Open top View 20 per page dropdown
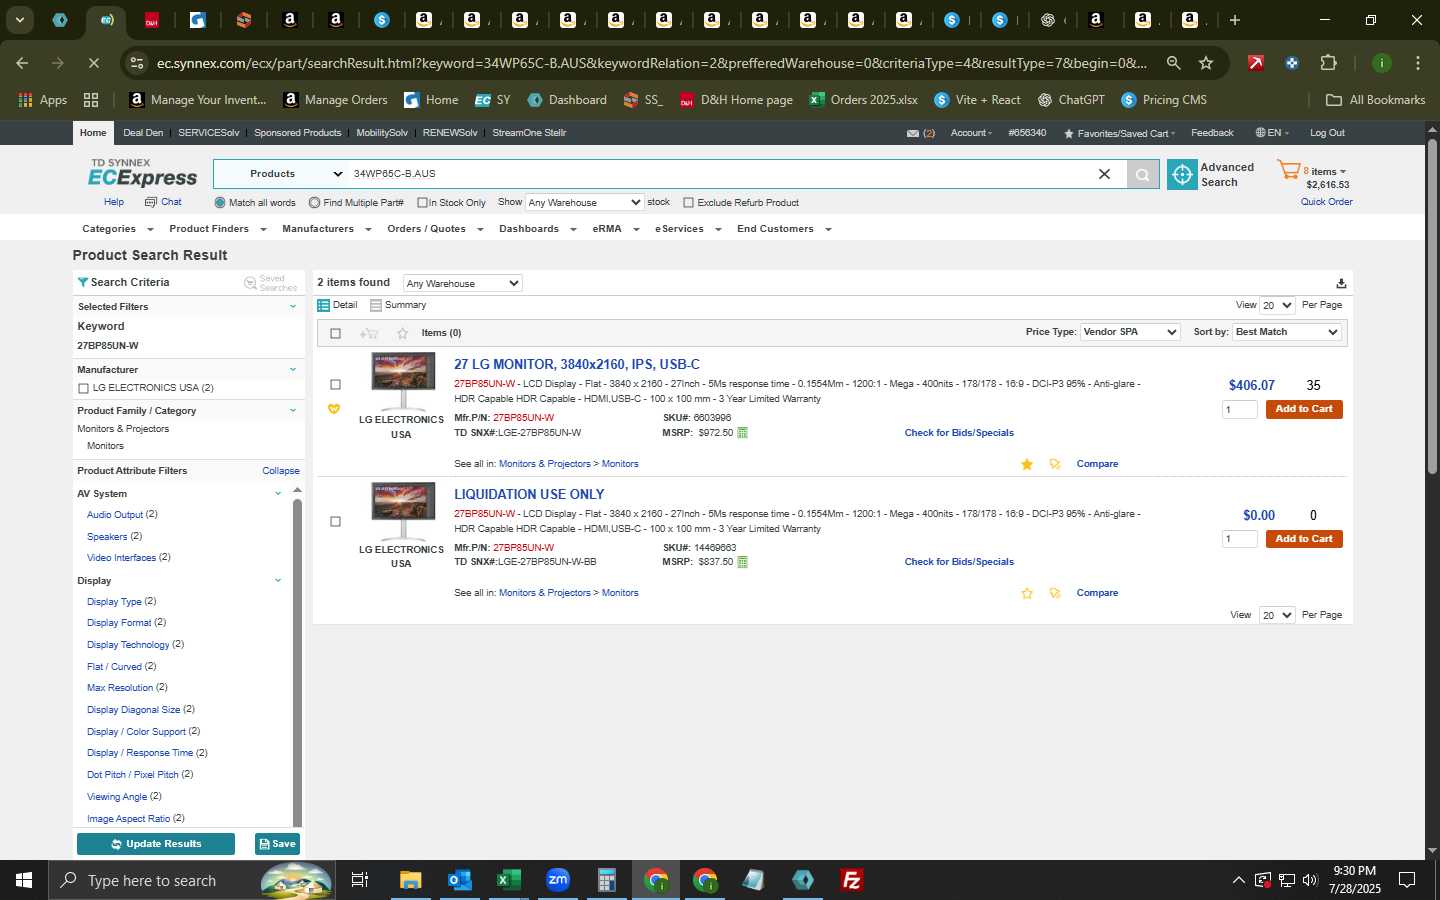 [1277, 305]
